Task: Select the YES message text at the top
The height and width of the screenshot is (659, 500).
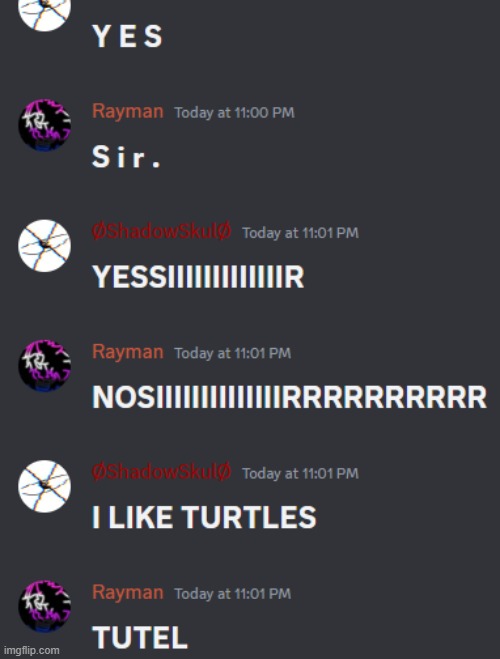Action: 127,36
